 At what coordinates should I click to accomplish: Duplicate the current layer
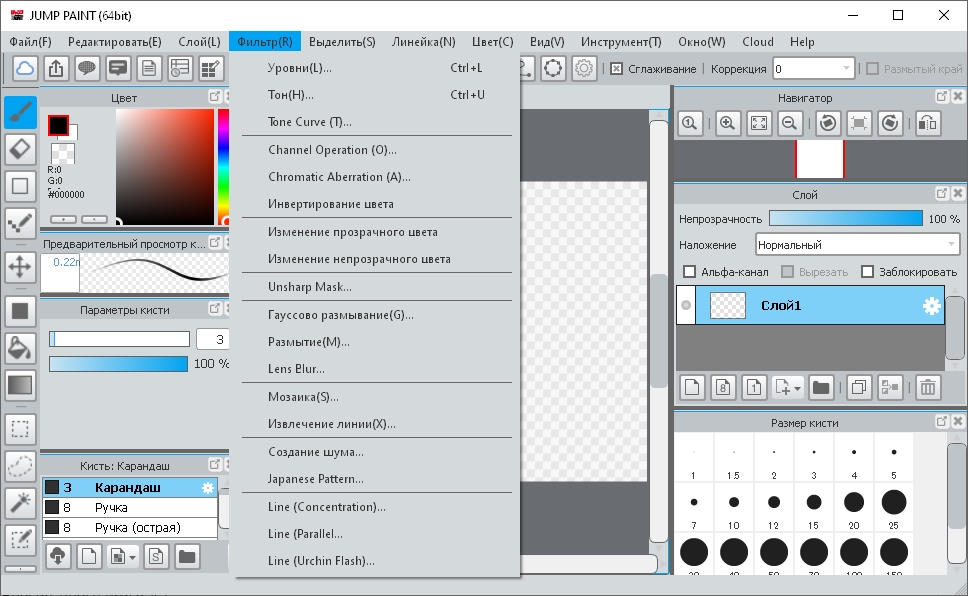[x=859, y=387]
